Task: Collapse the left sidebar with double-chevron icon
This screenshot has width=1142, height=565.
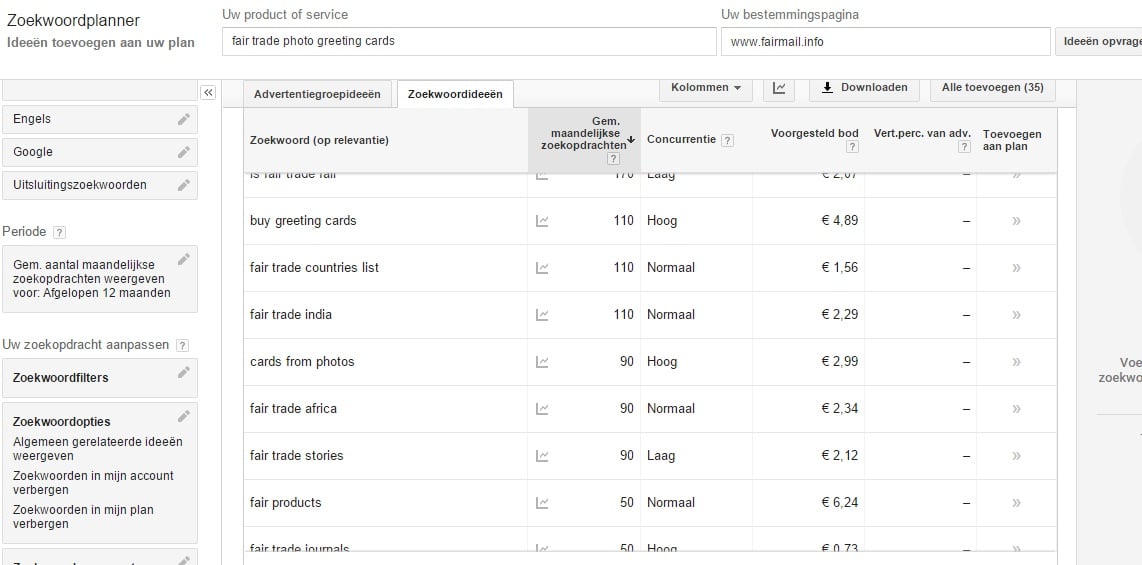Action: pyautogui.click(x=208, y=92)
